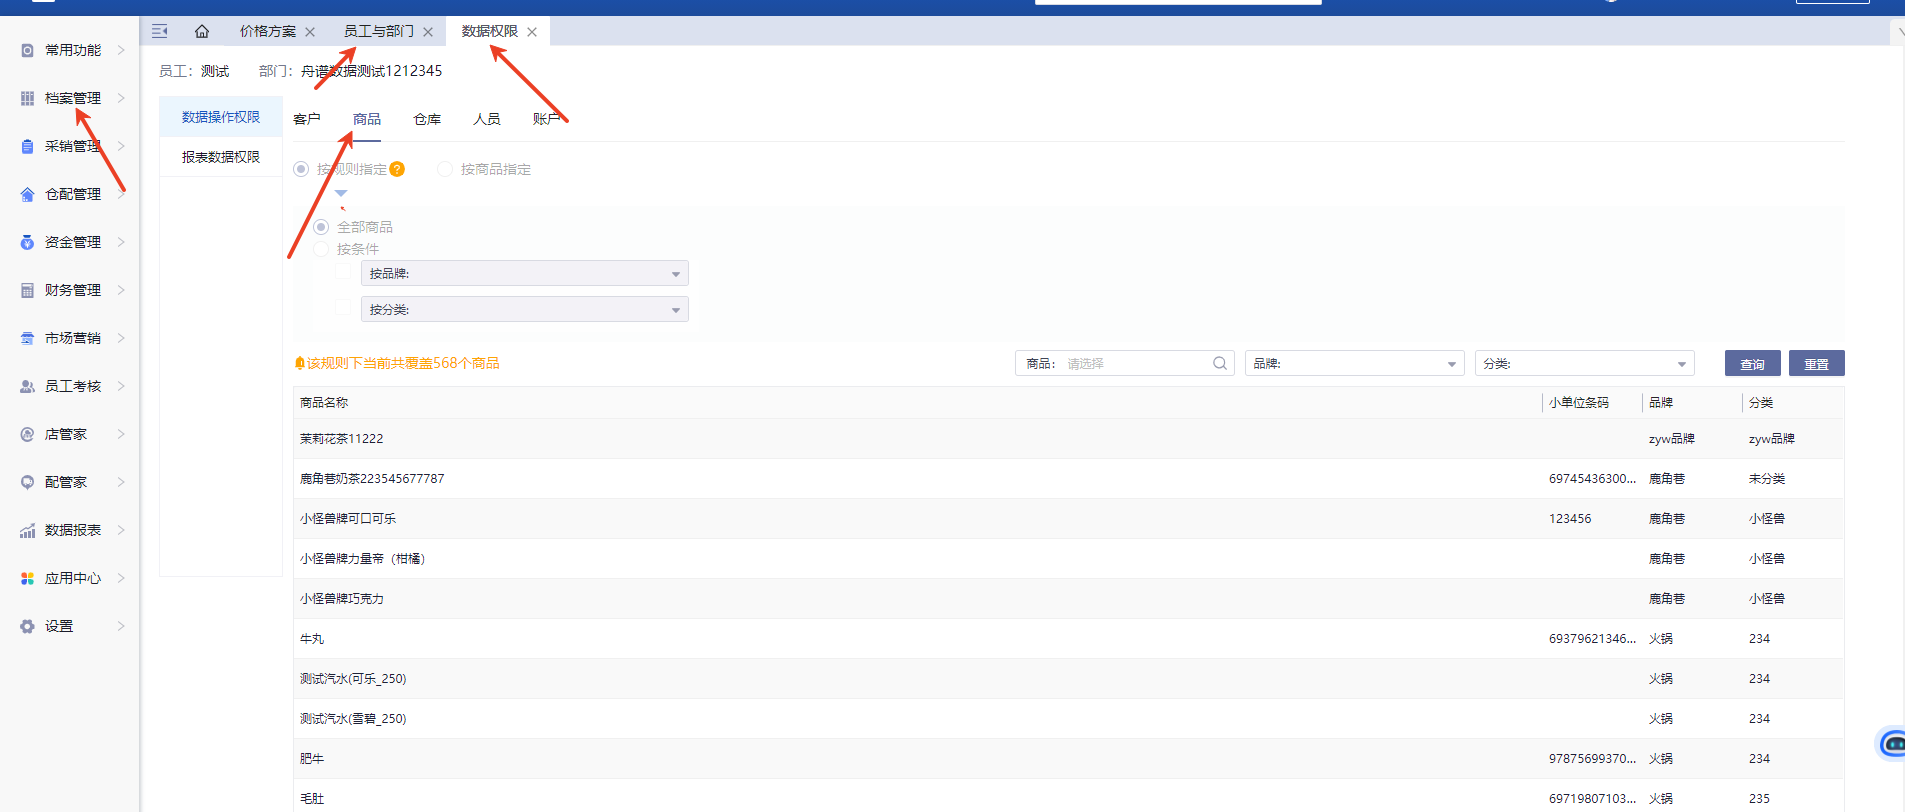Open the chat assistant robot icon
The height and width of the screenshot is (812, 1905).
pos(1891,743)
